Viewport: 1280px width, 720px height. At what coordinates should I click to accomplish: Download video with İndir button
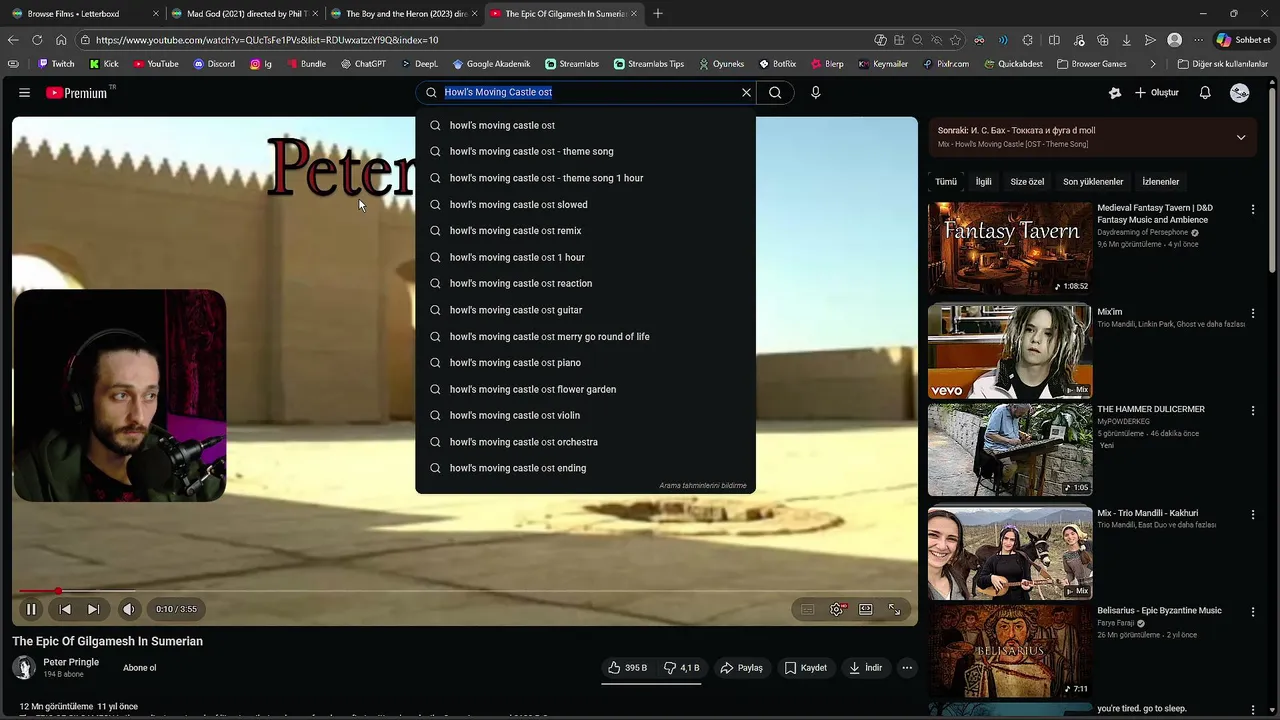click(865, 667)
